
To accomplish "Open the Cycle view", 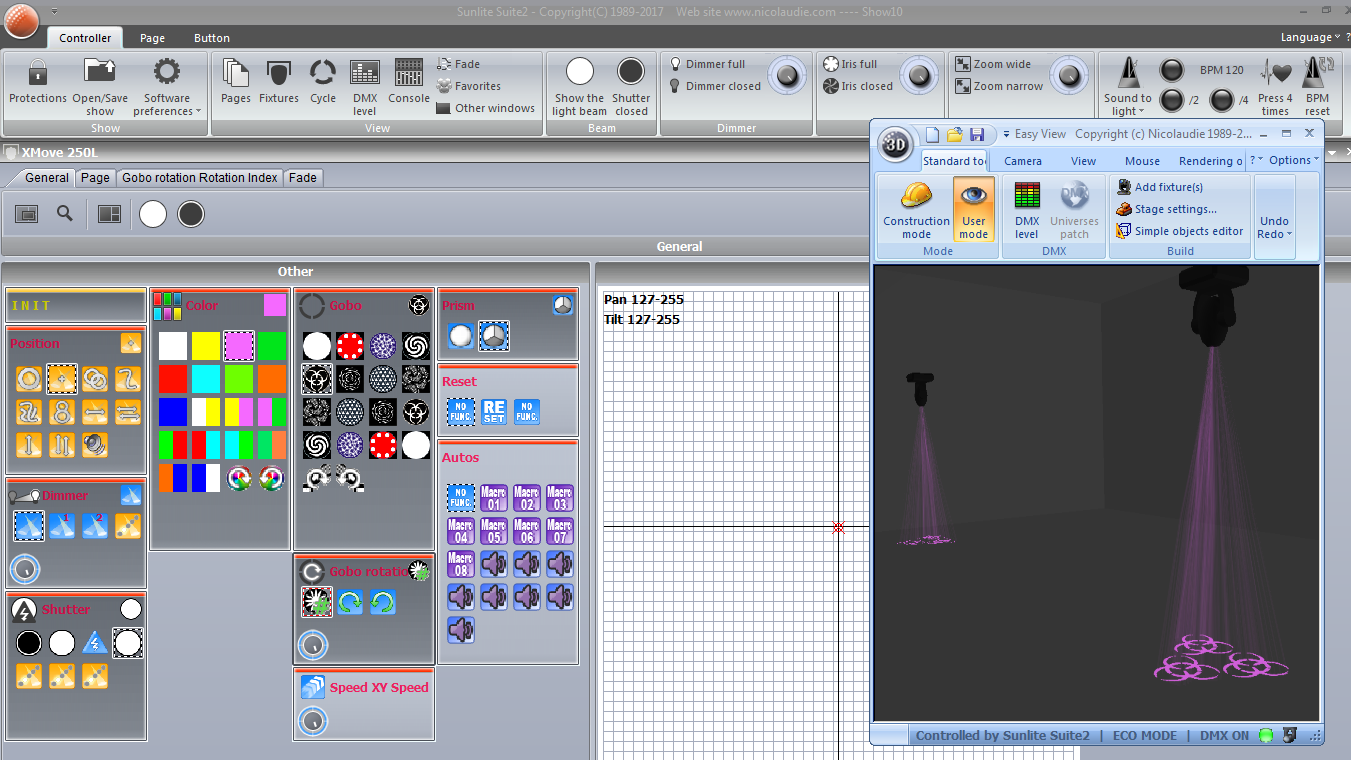I will tap(323, 72).
